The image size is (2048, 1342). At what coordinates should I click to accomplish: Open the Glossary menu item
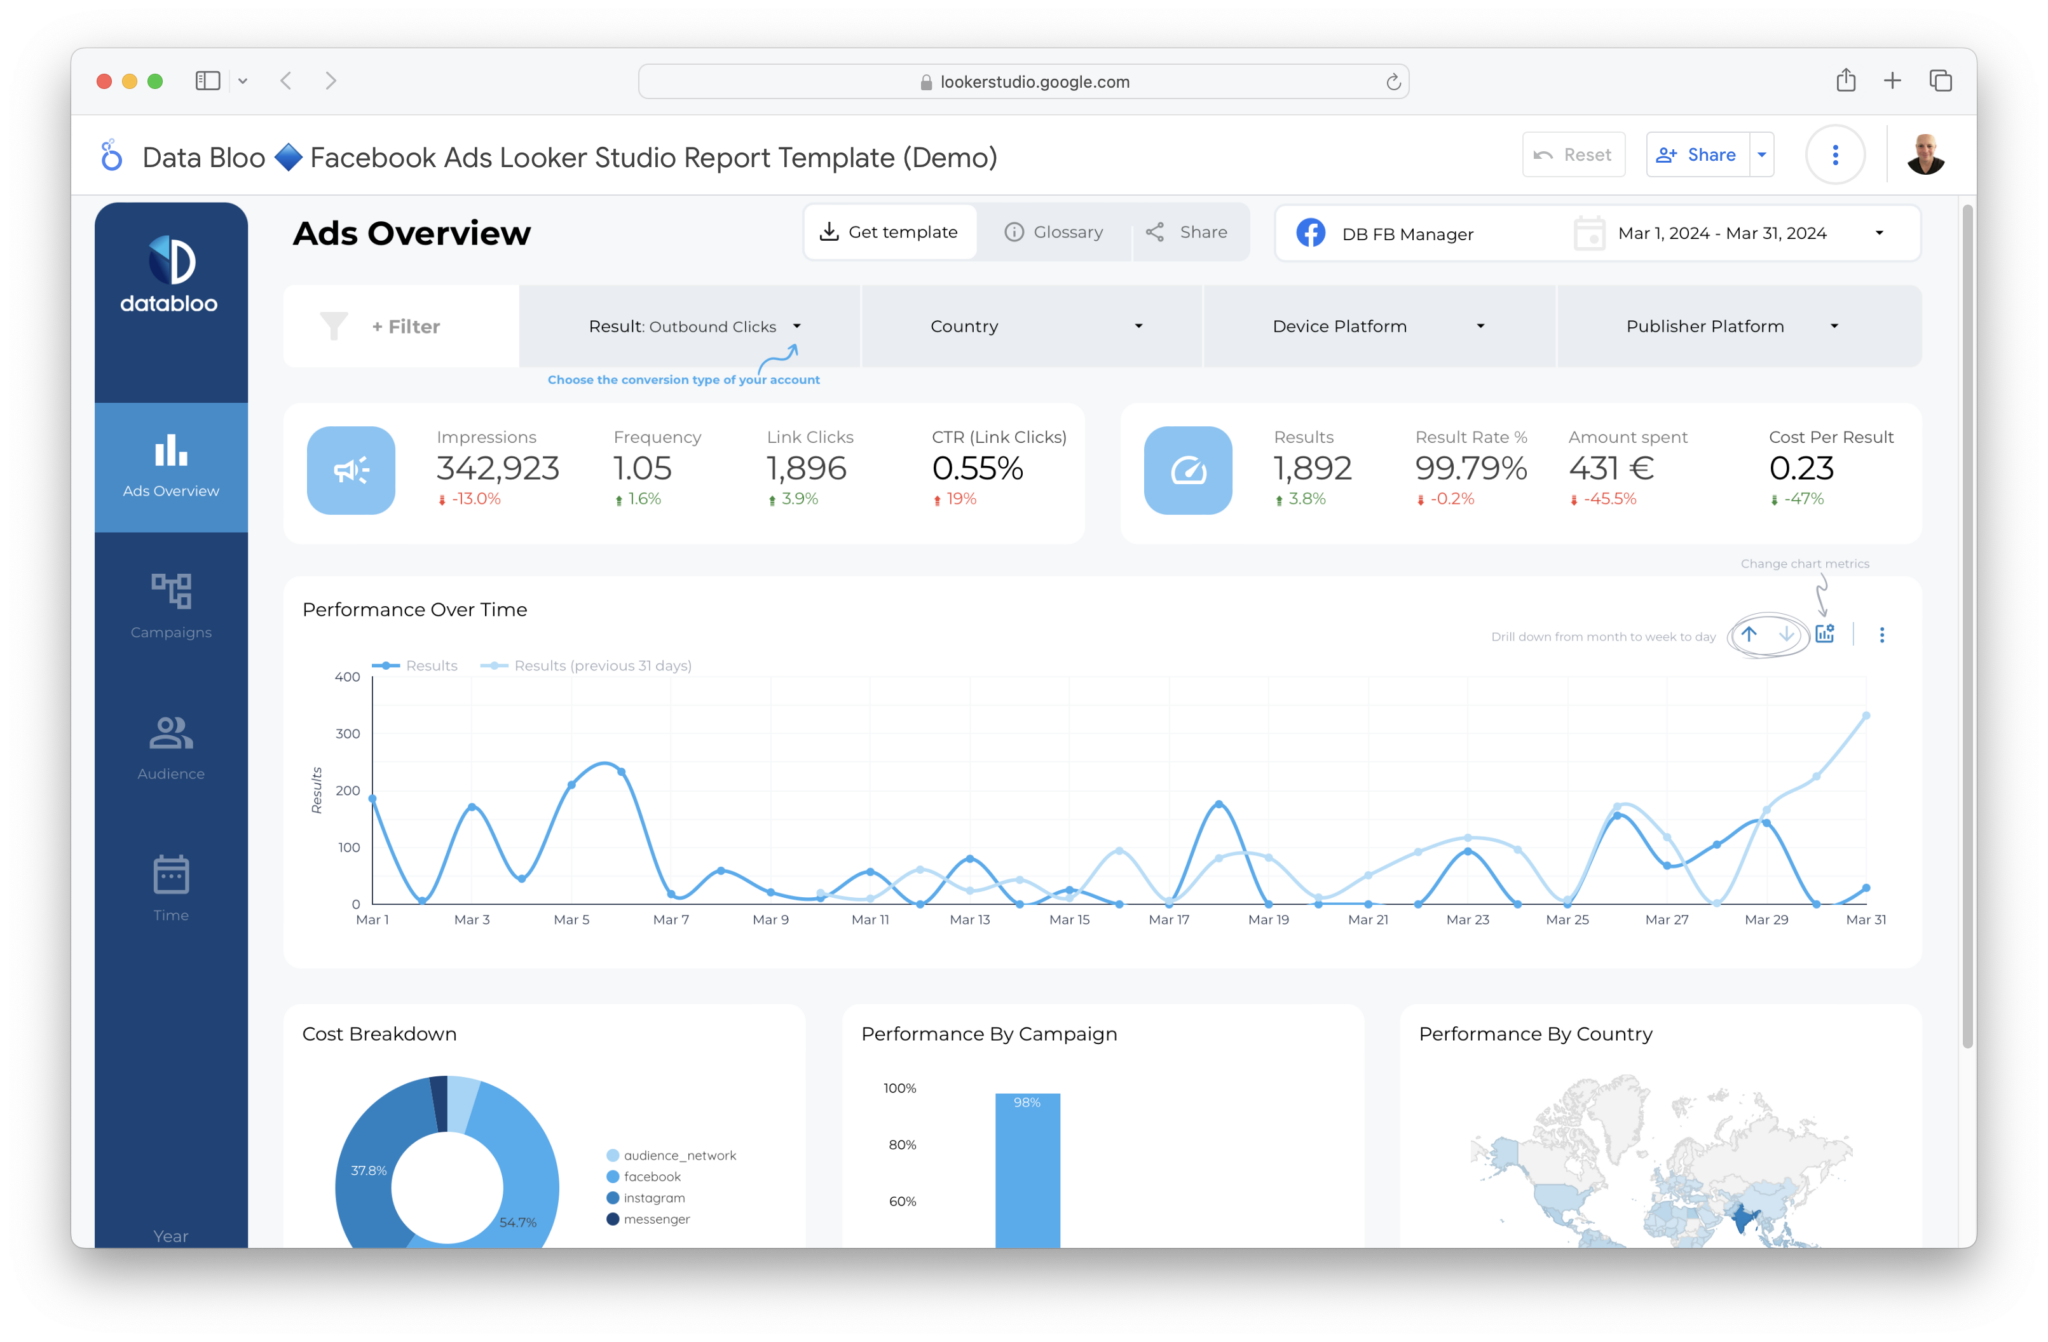click(1053, 231)
